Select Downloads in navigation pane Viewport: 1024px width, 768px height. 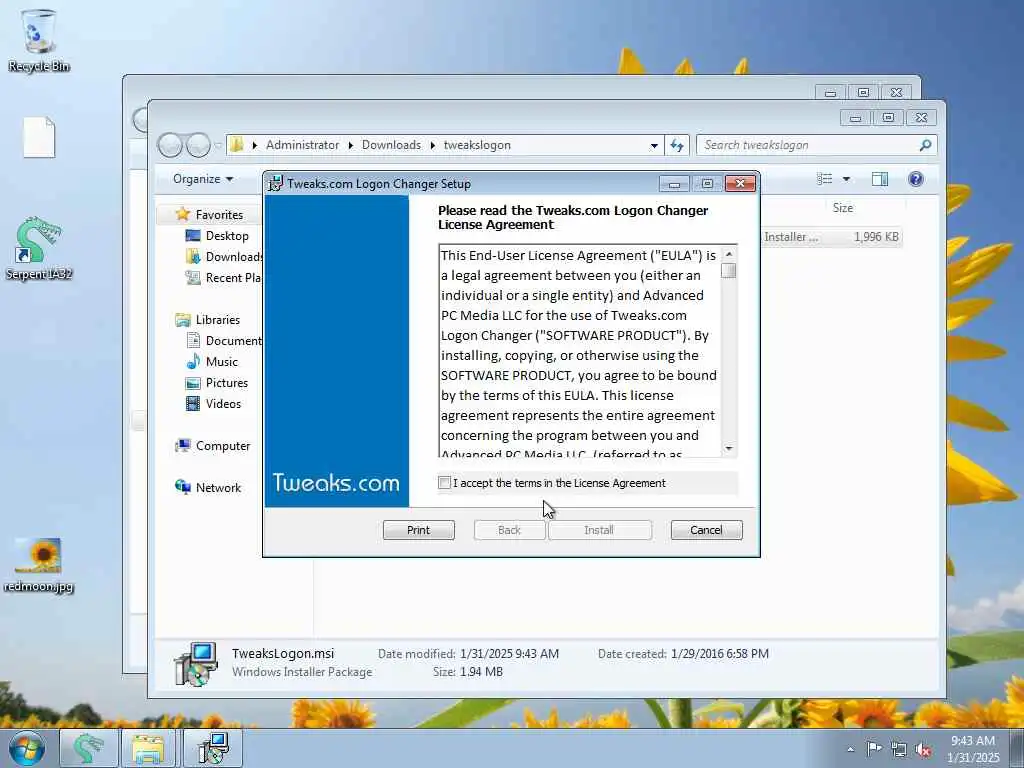223,256
